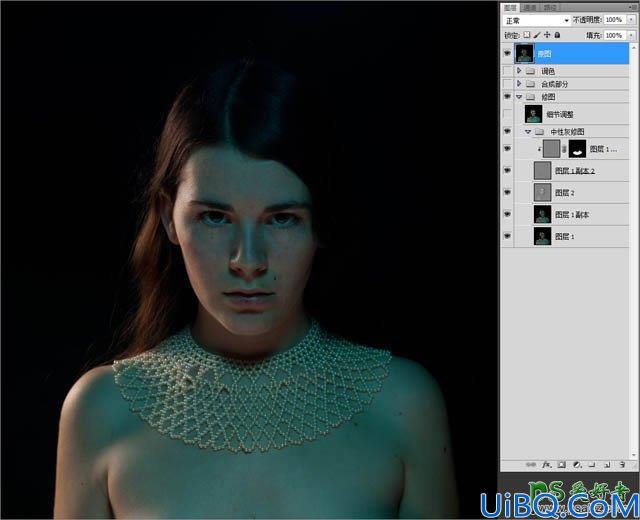
Task: Click the 填充 100% input field
Action: coord(615,36)
